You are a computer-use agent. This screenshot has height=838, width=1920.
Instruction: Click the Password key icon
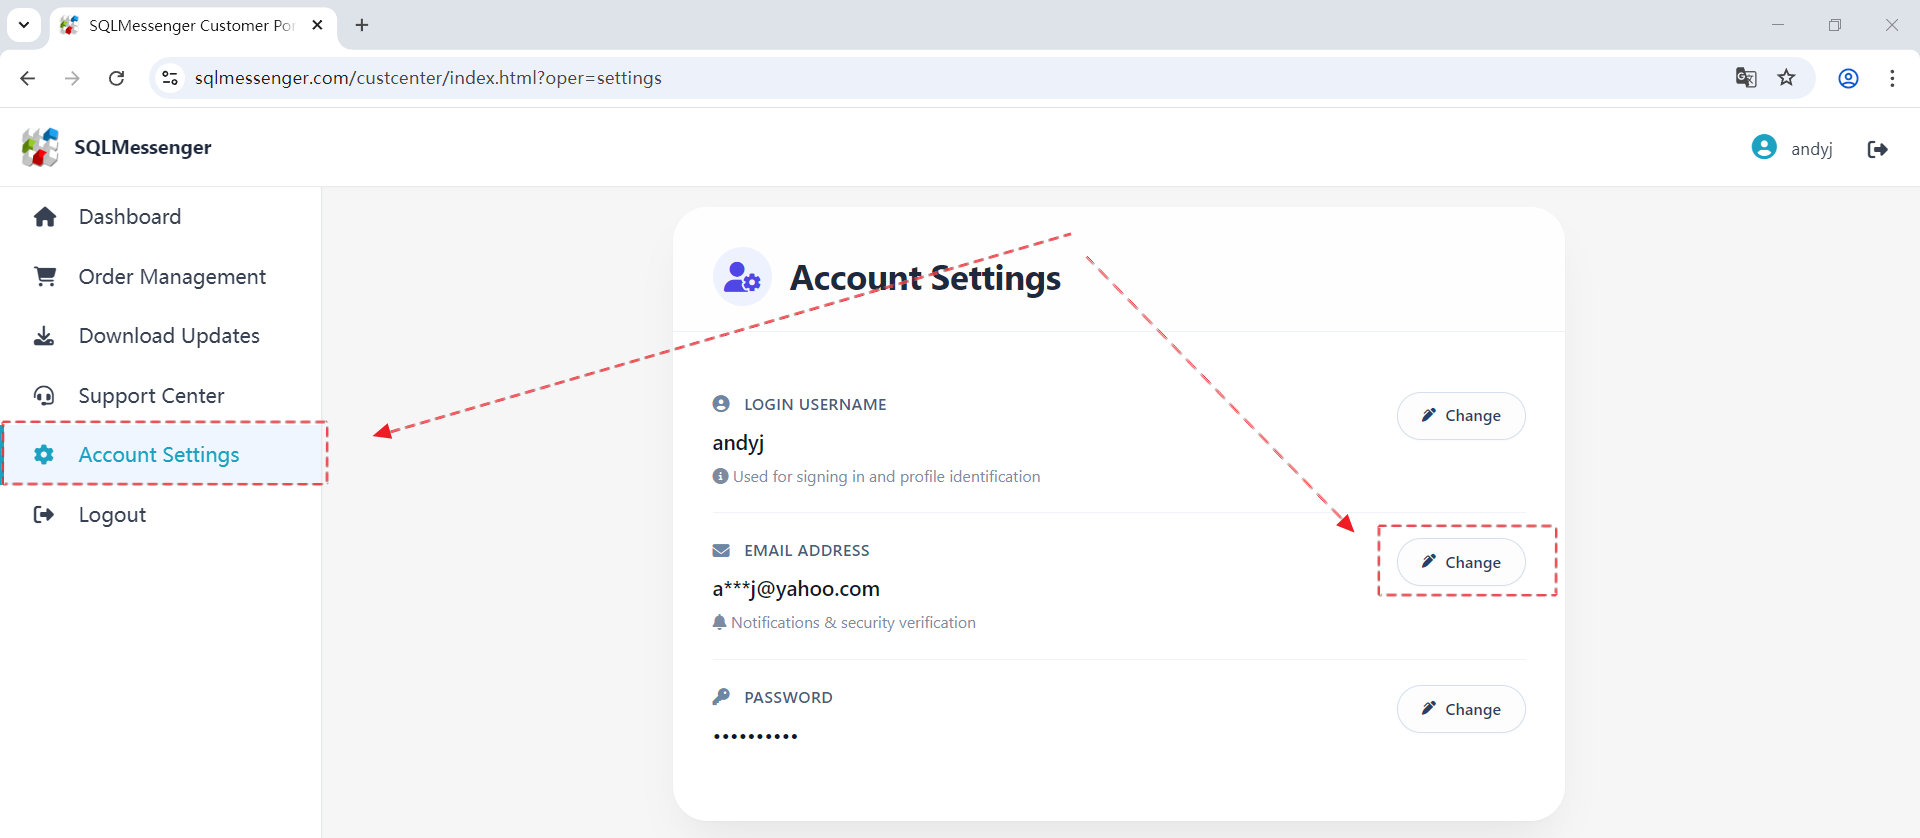coord(721,697)
